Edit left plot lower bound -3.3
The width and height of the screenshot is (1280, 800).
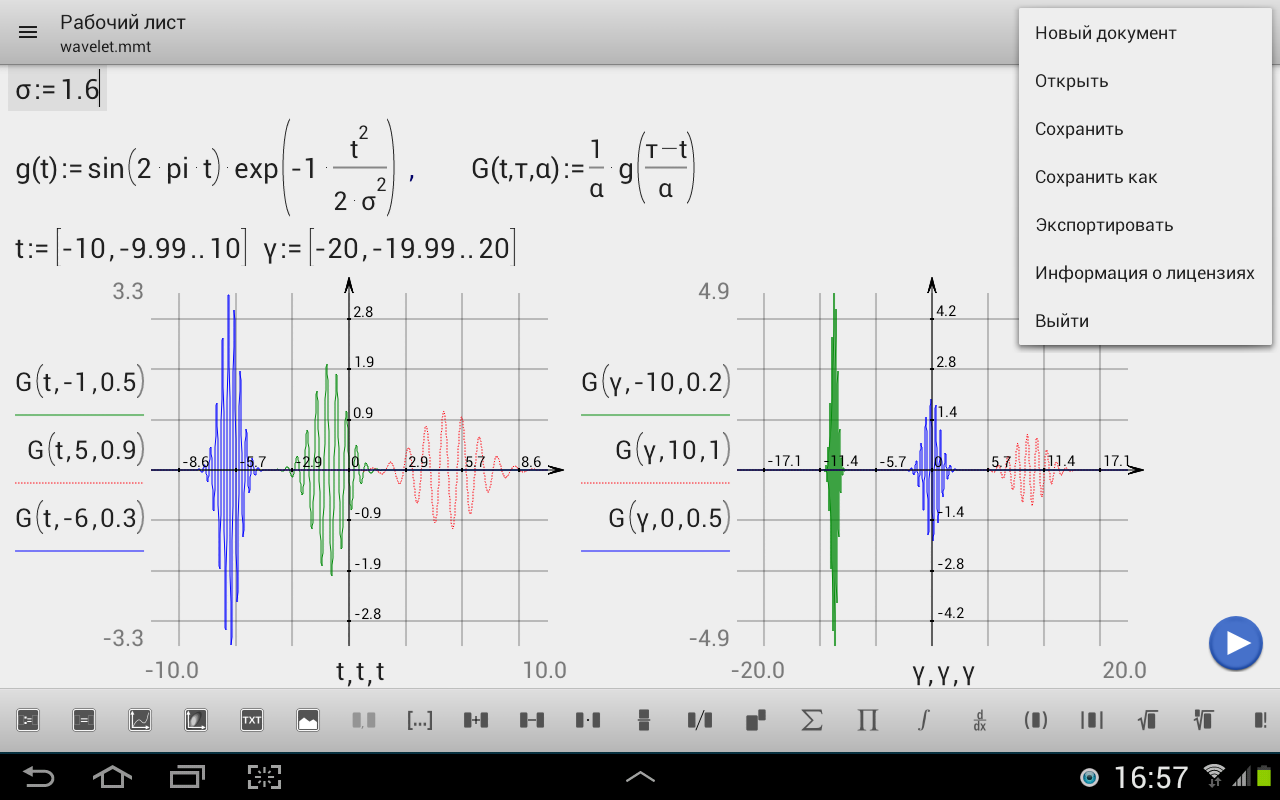click(123, 638)
